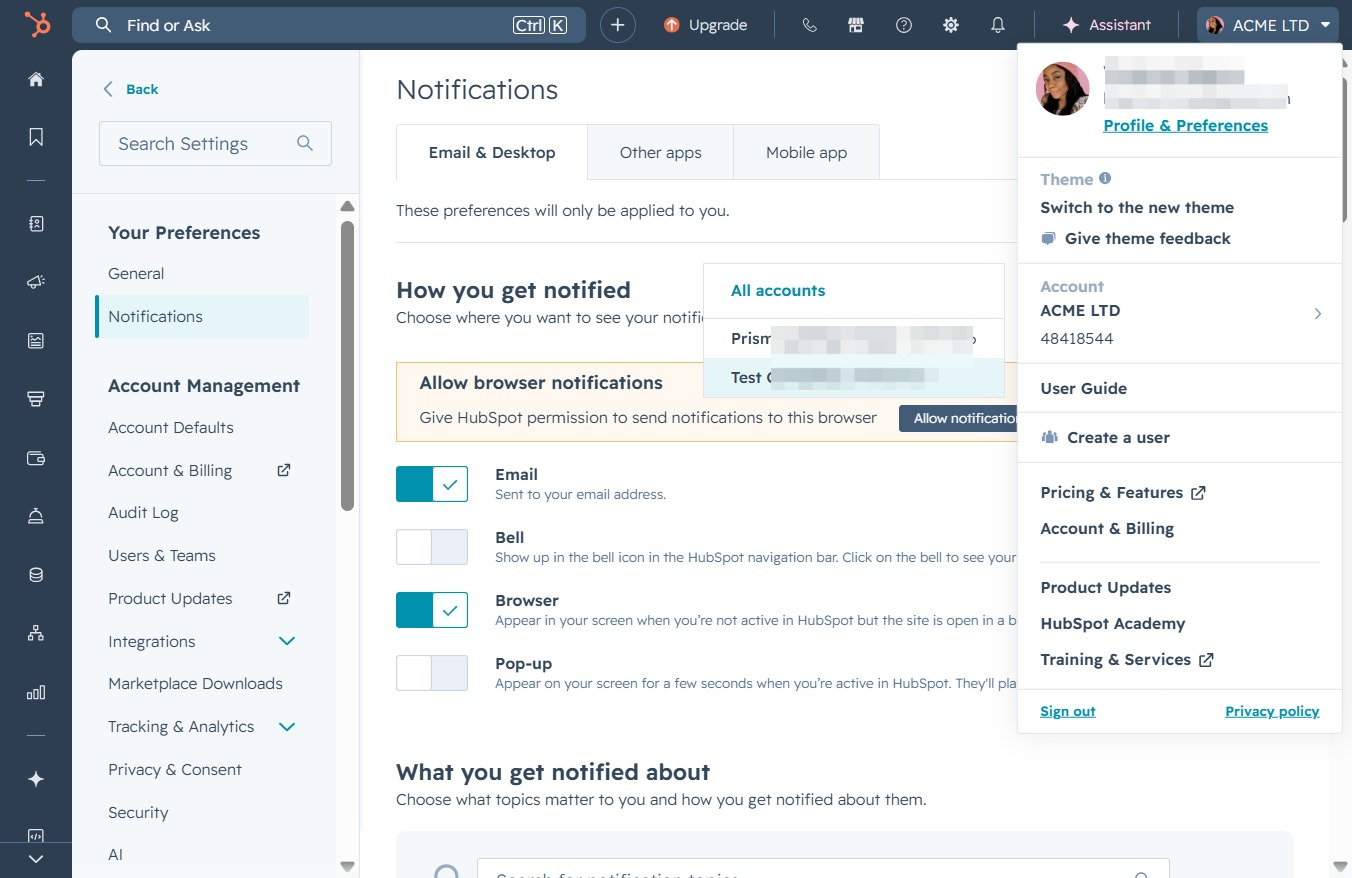Open the calling phone icon
This screenshot has width=1352, height=878.
click(x=810, y=25)
